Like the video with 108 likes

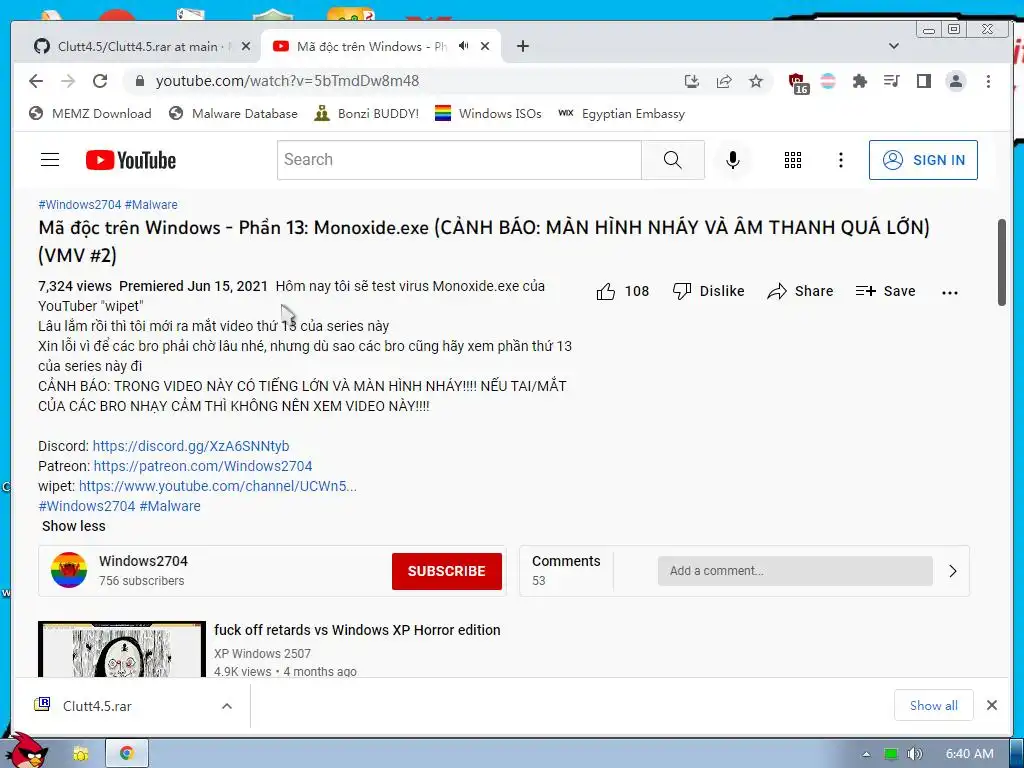pos(622,291)
